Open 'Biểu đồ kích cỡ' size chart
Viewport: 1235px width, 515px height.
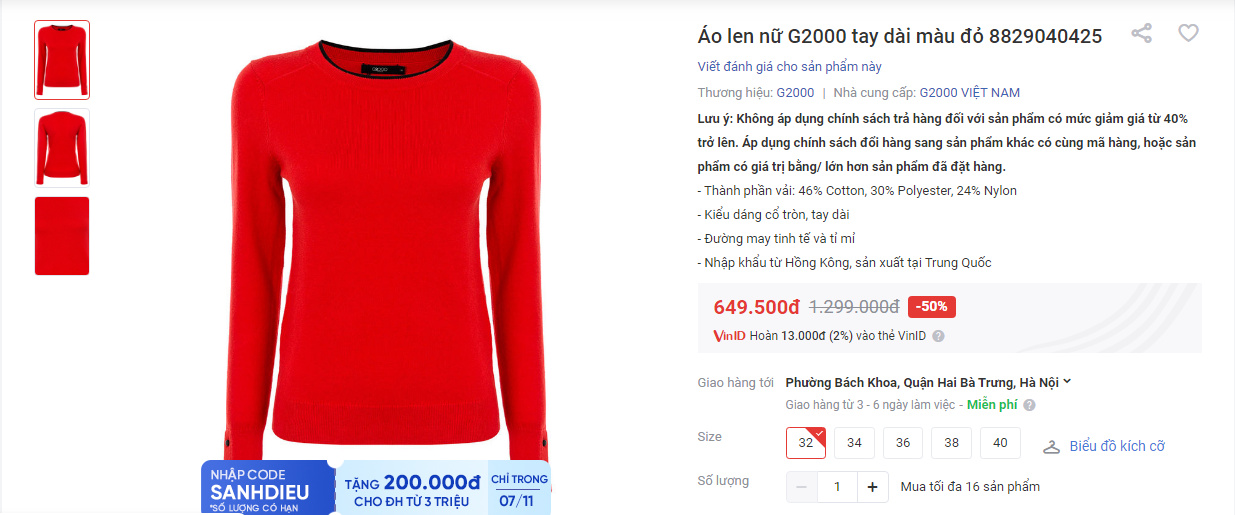click(x=1117, y=447)
